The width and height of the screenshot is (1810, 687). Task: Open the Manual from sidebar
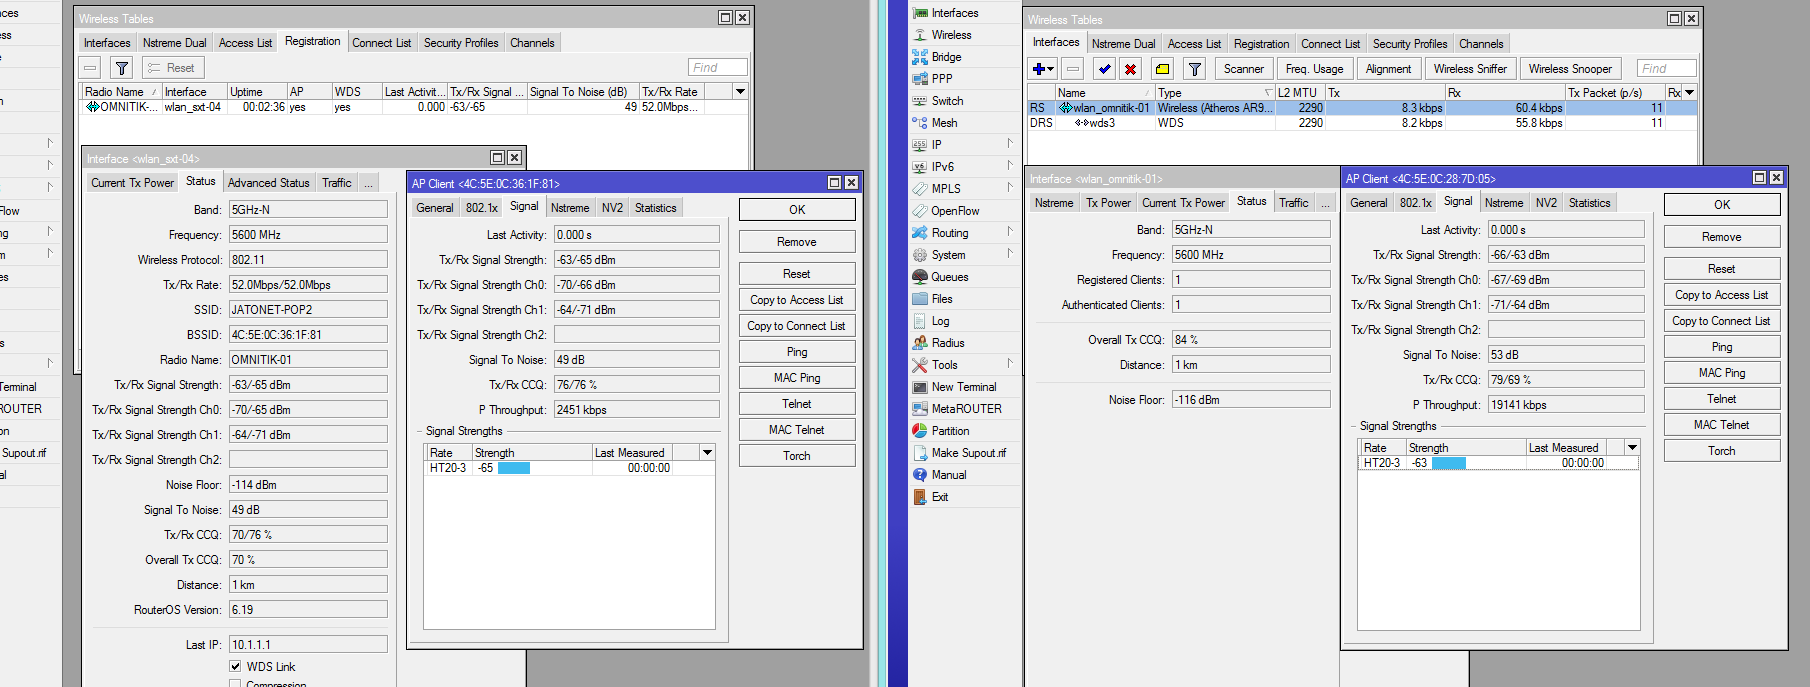click(949, 475)
